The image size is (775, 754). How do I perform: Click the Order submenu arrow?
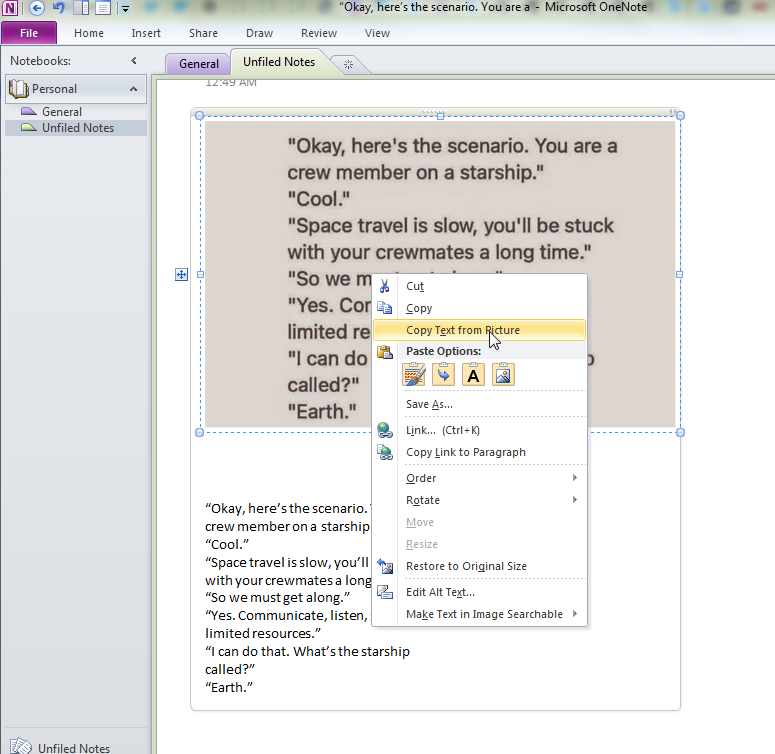click(574, 477)
